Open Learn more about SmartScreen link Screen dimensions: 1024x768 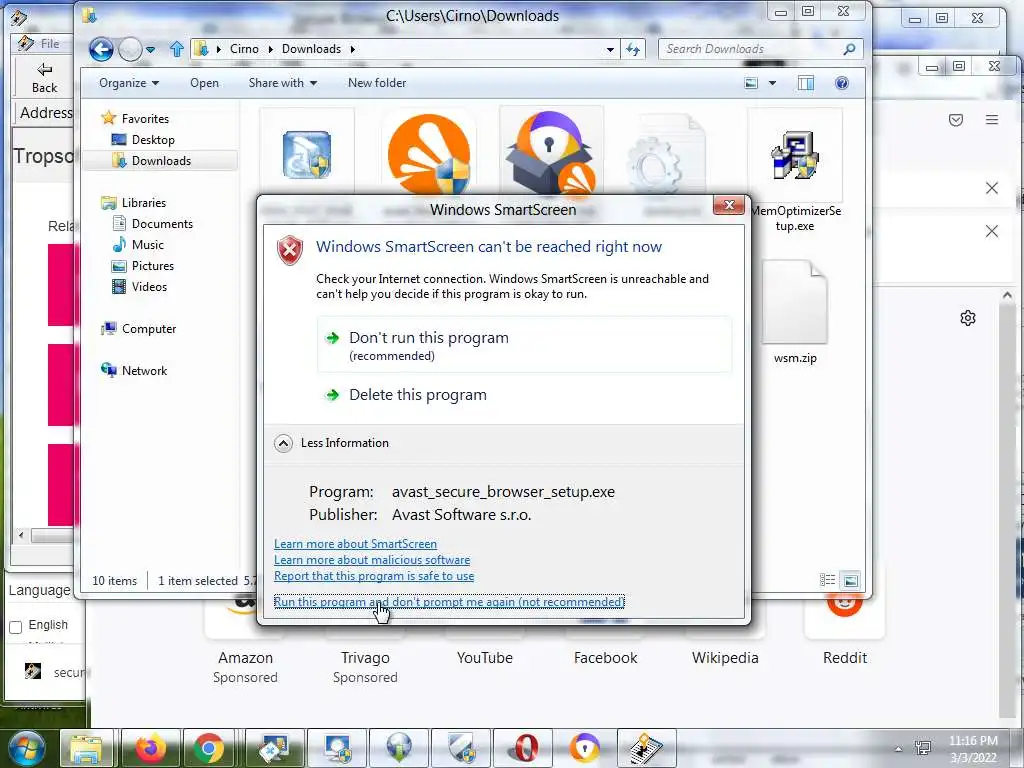tap(355, 544)
